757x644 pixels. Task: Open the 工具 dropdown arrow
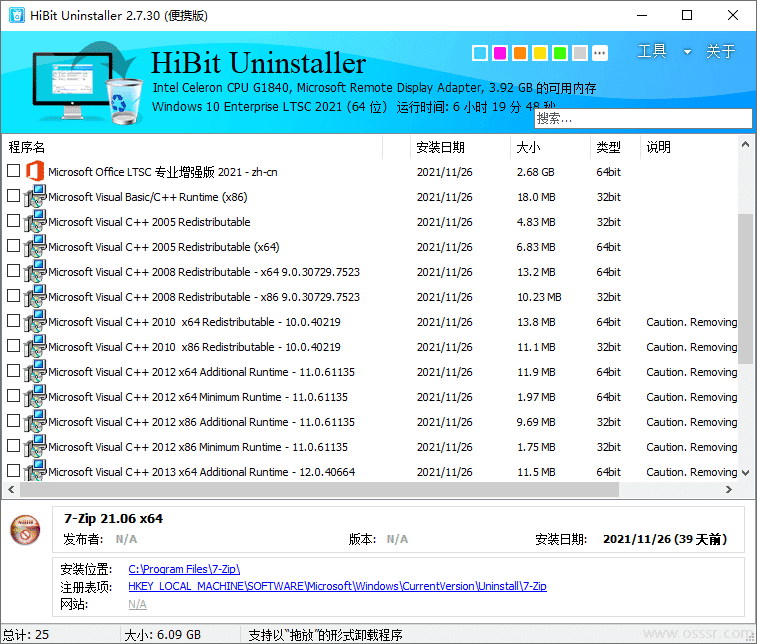tap(687, 52)
